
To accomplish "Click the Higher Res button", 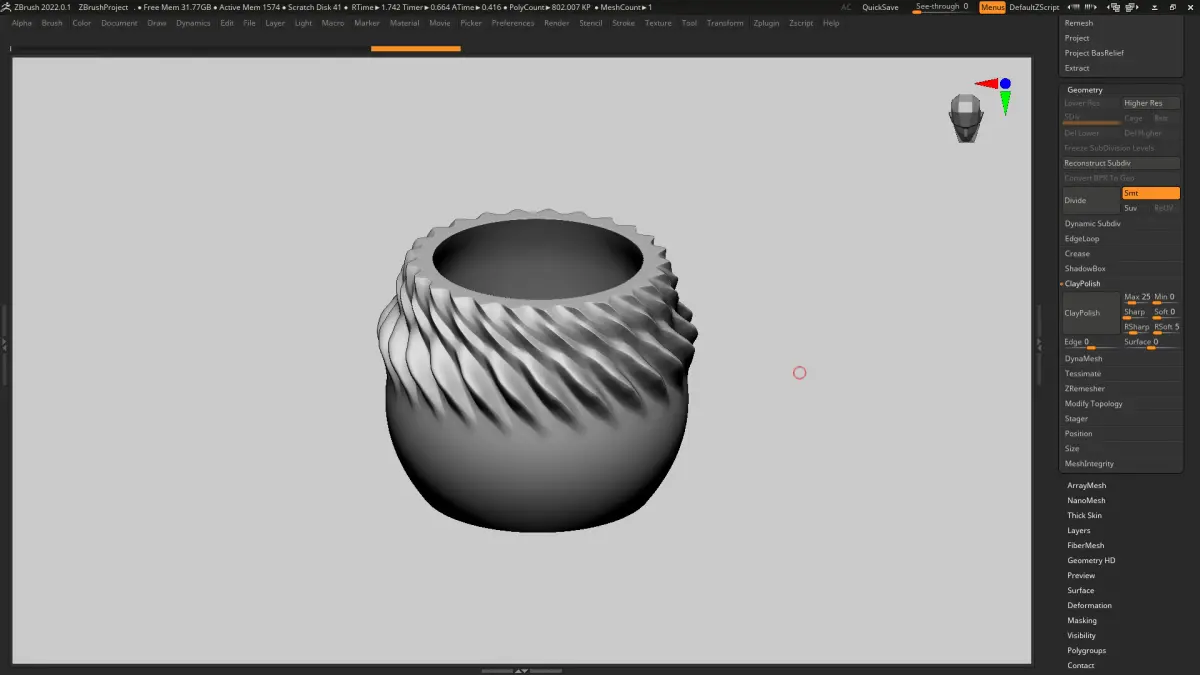I will click(x=1151, y=103).
